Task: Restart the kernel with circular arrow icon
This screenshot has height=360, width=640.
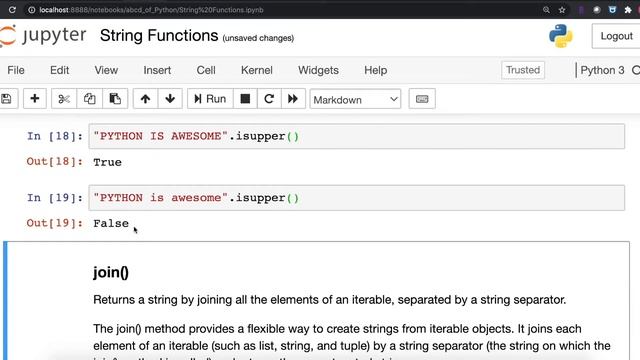Action: click(269, 99)
